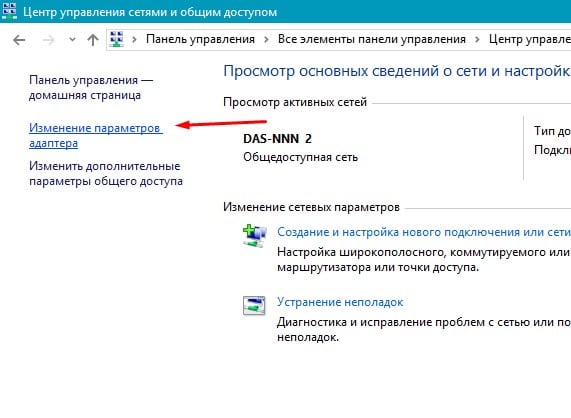Click the new connection setup icon
The image size is (571, 418).
click(254, 236)
